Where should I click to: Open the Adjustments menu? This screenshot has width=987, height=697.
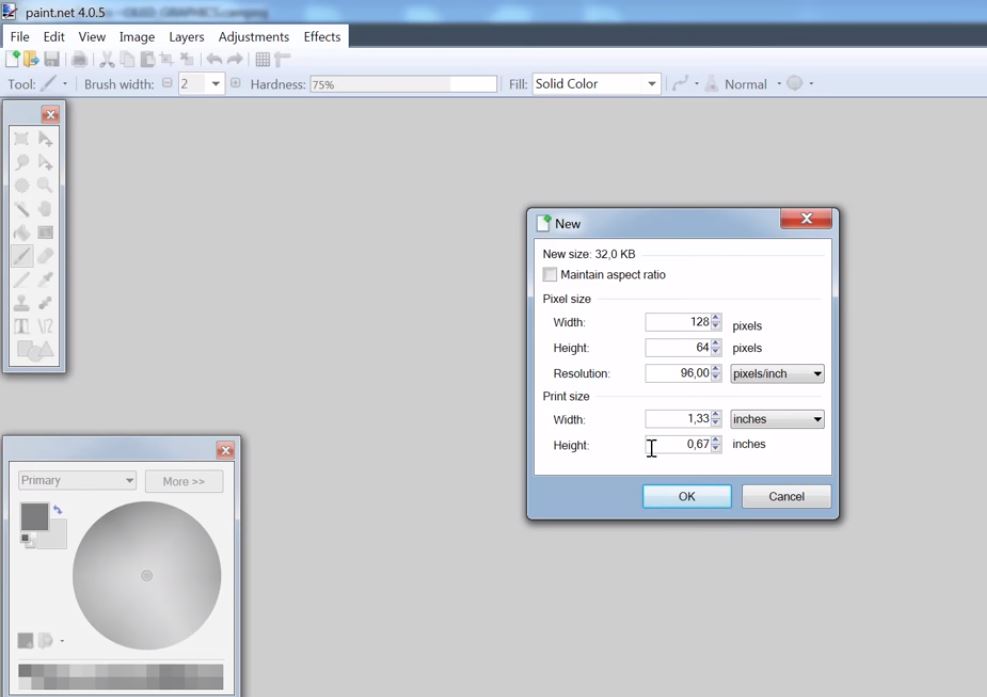[254, 37]
